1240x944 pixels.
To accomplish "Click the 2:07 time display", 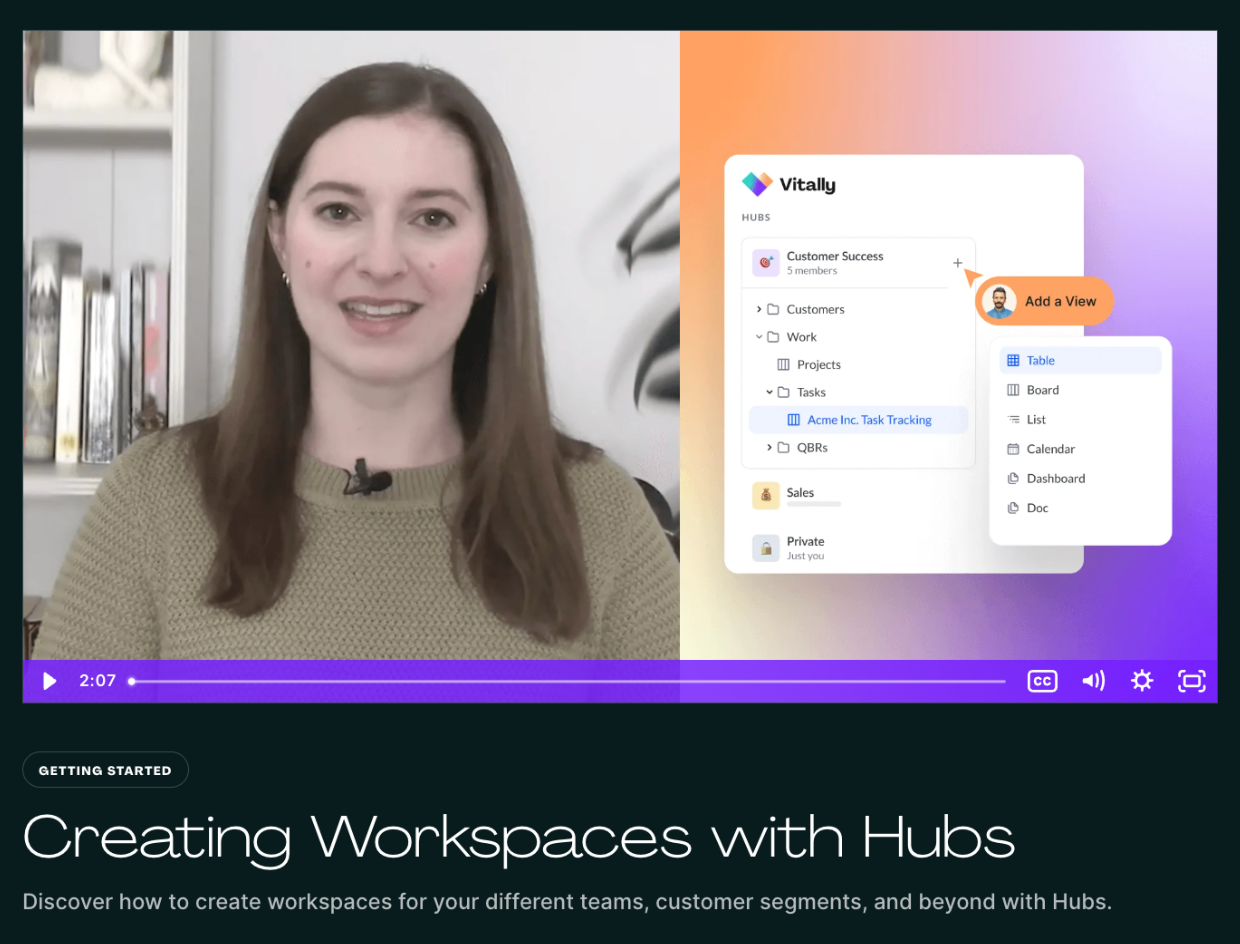I will [98, 681].
